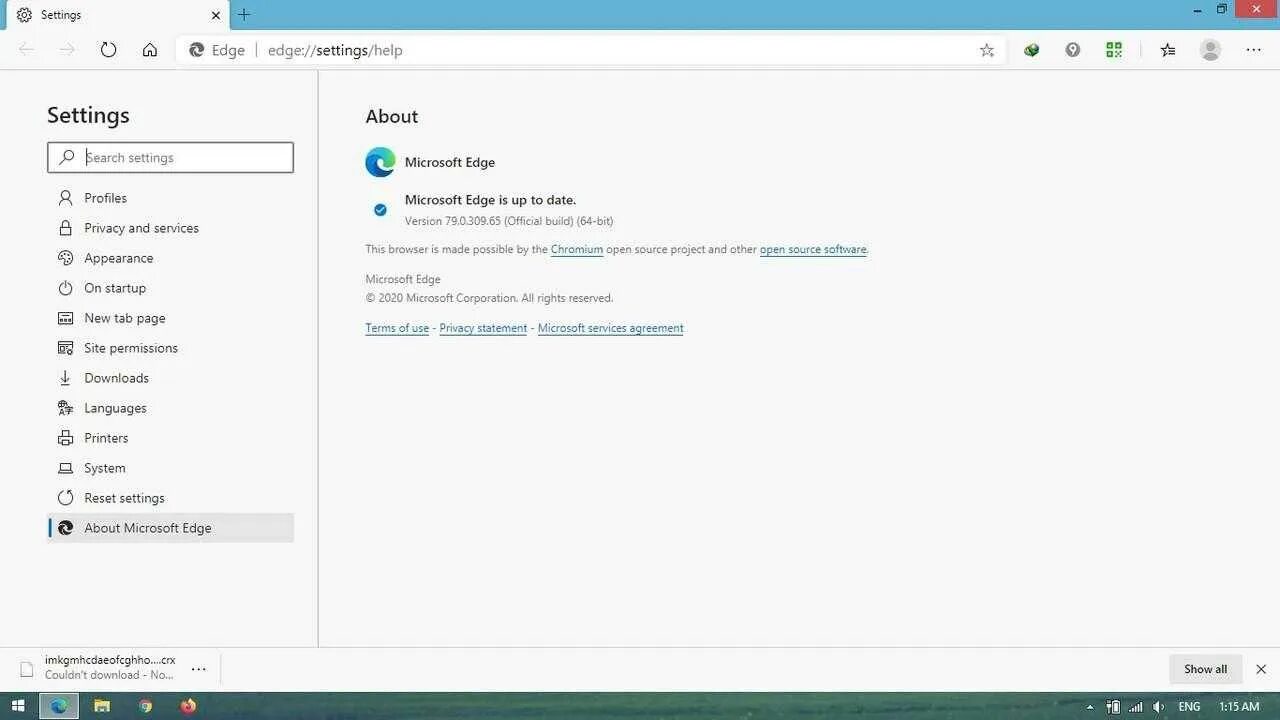Click the version 79.0.309.65 text

pyautogui.click(x=509, y=221)
